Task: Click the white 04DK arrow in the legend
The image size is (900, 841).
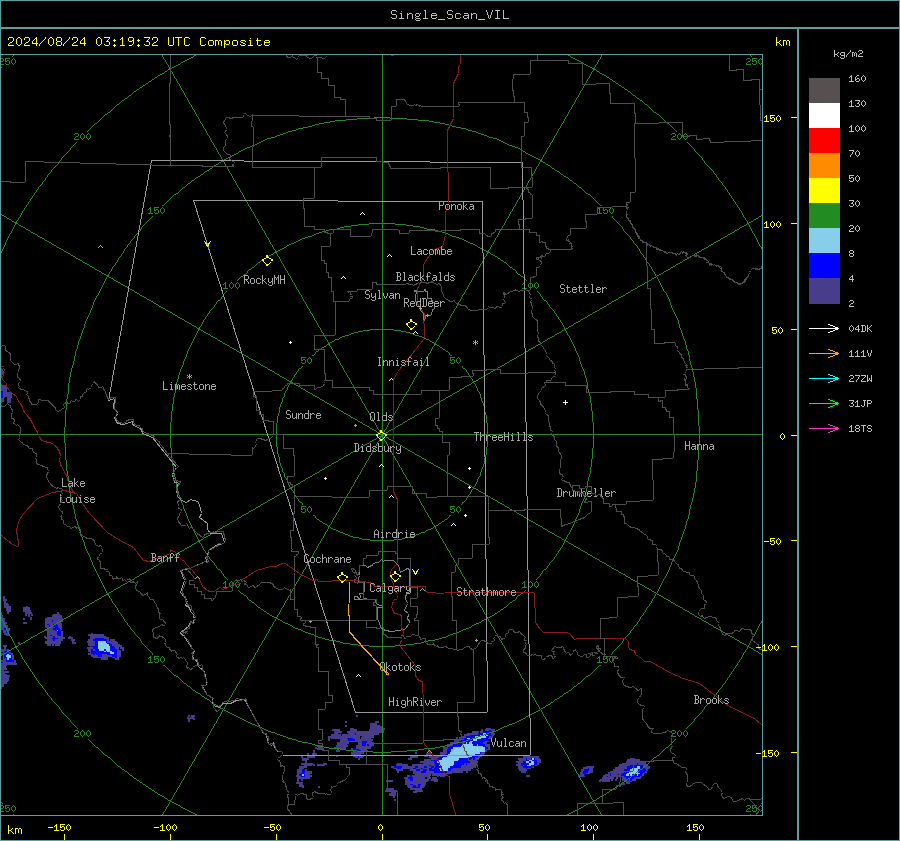Action: click(824, 328)
